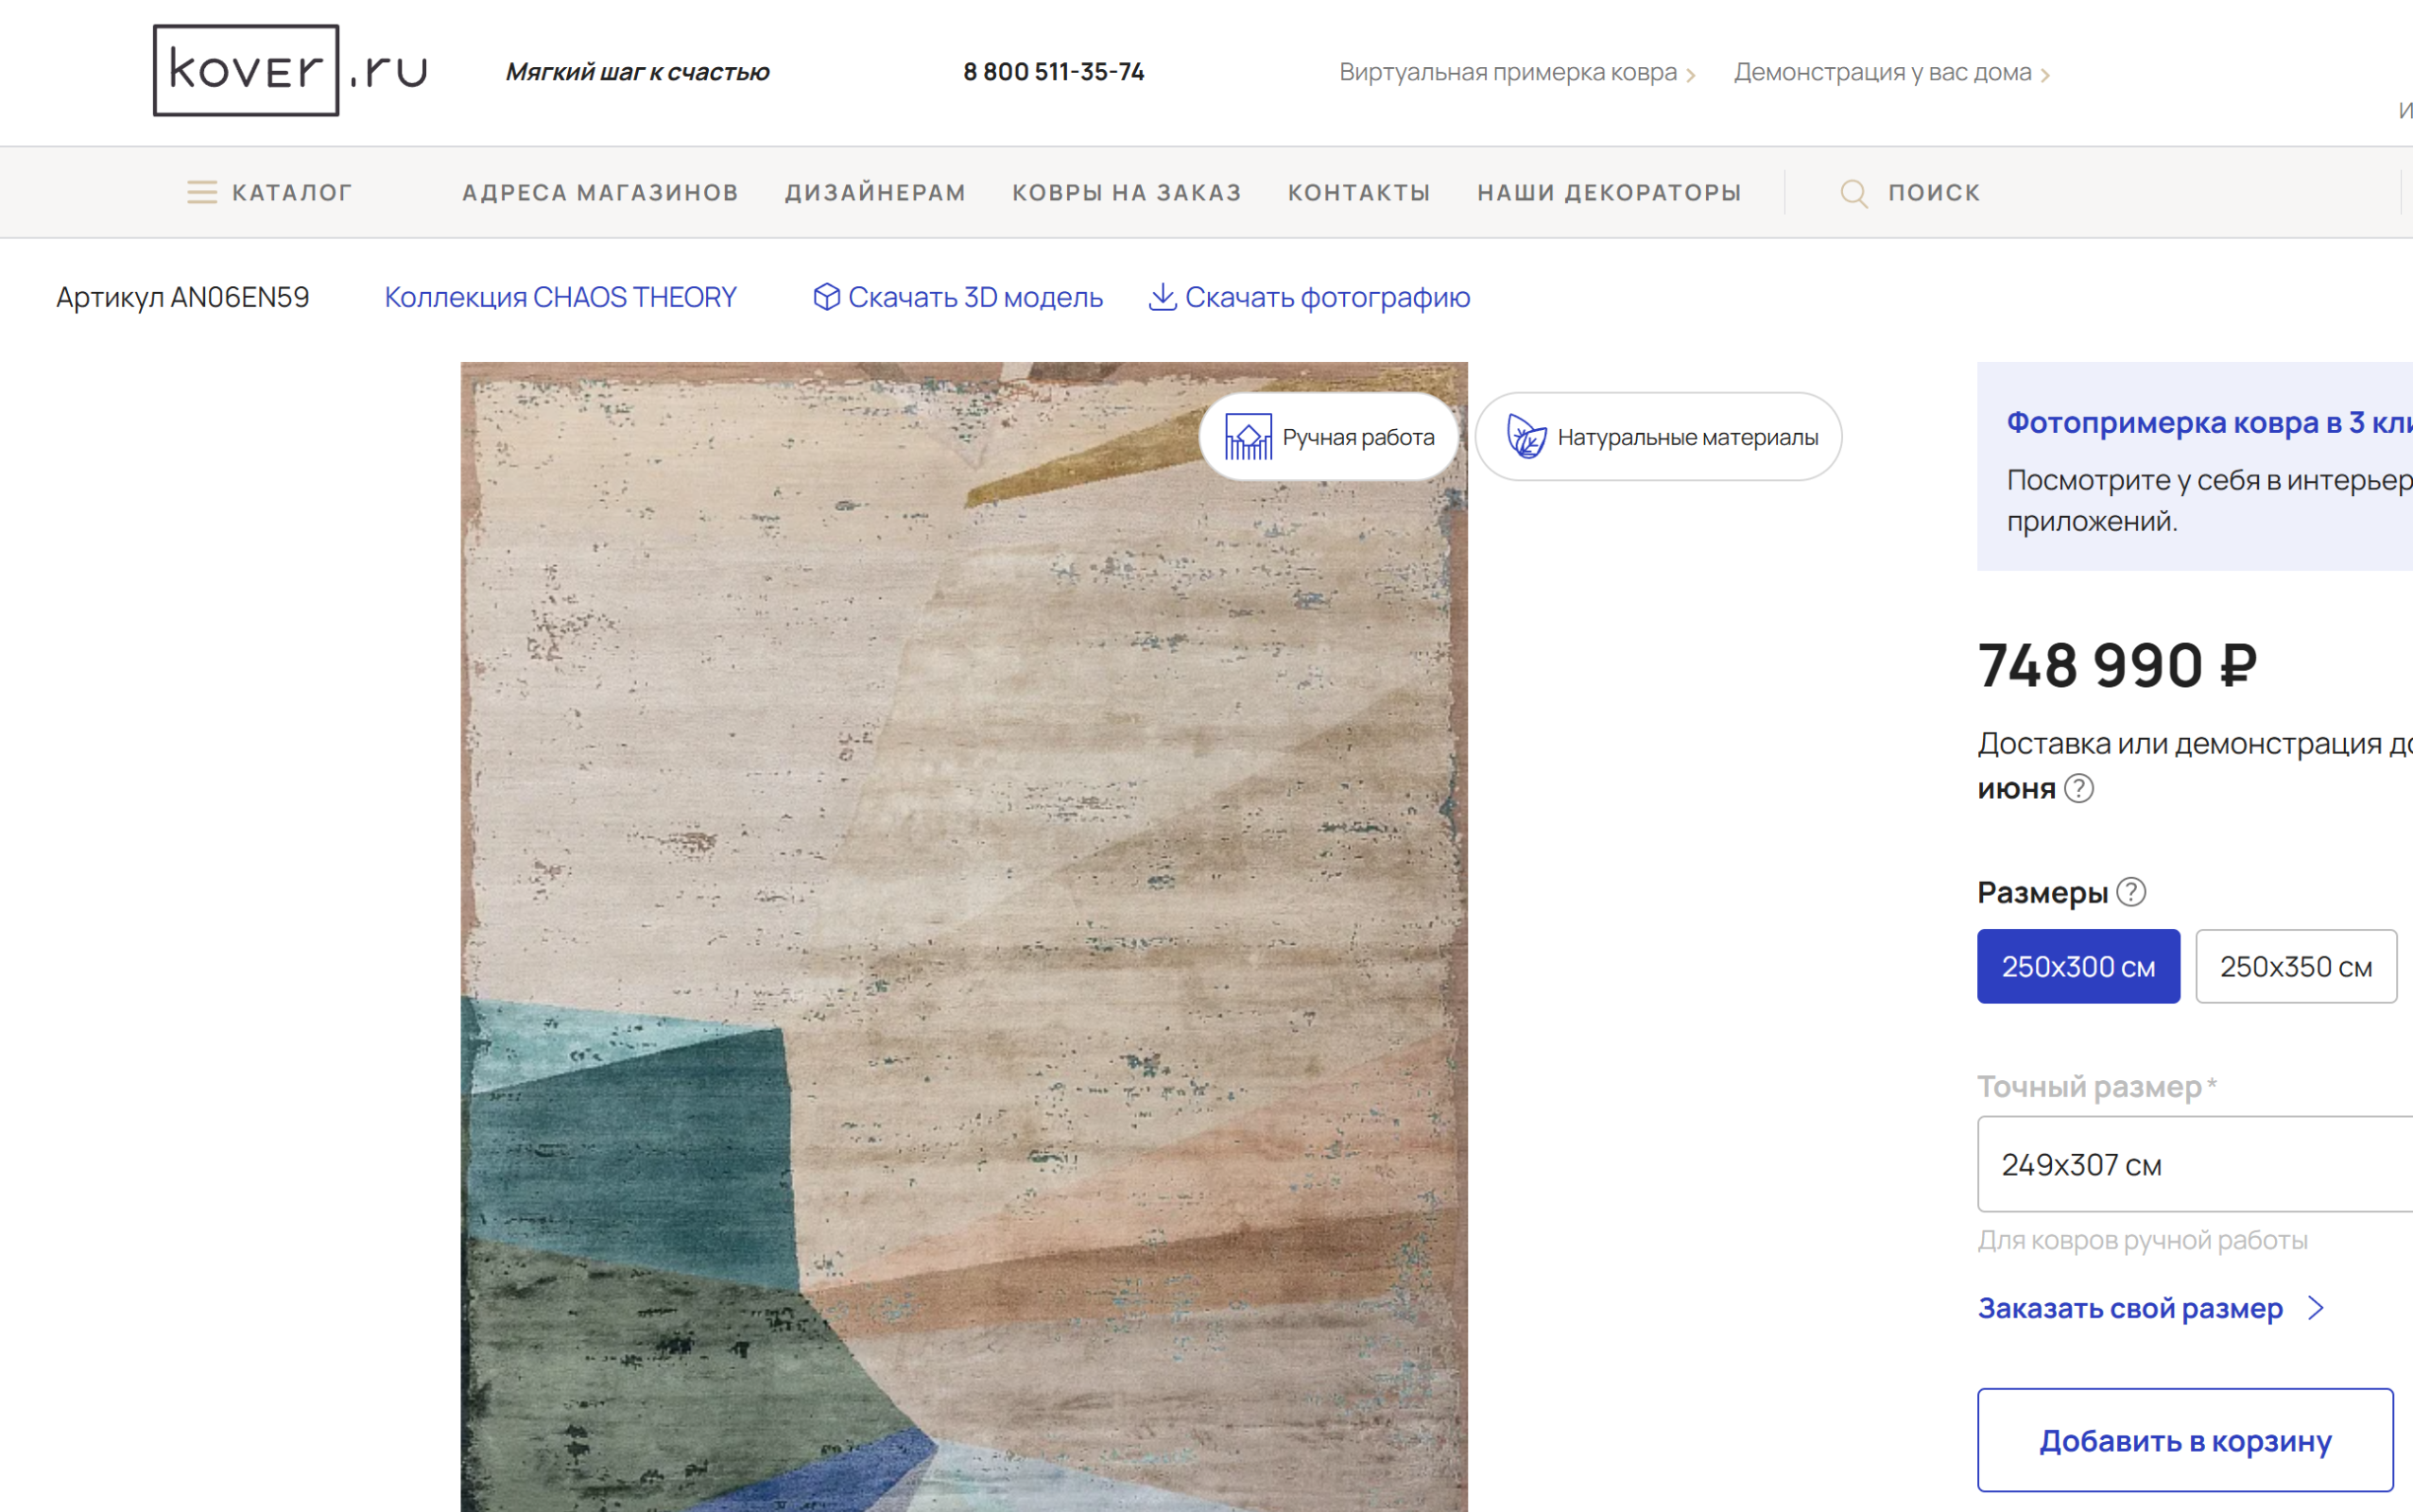This screenshot has height=1512, width=2413.
Task: Click the kover.ru logo
Action: (290, 70)
